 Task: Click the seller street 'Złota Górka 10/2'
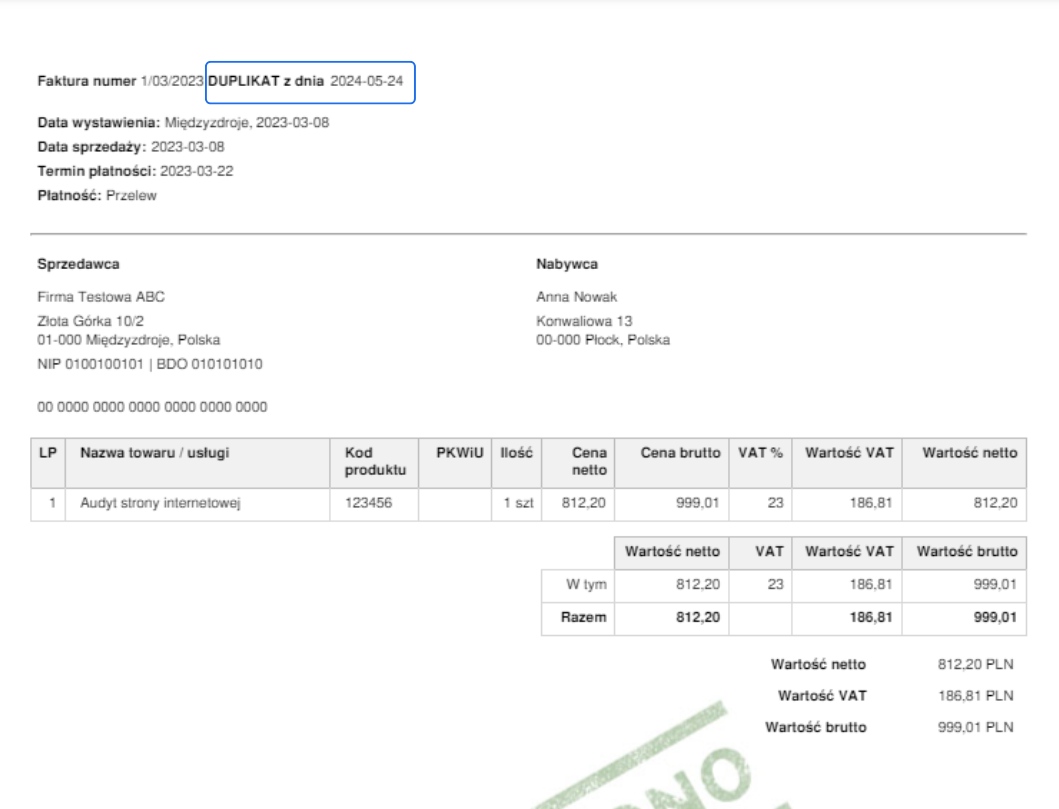tap(91, 321)
